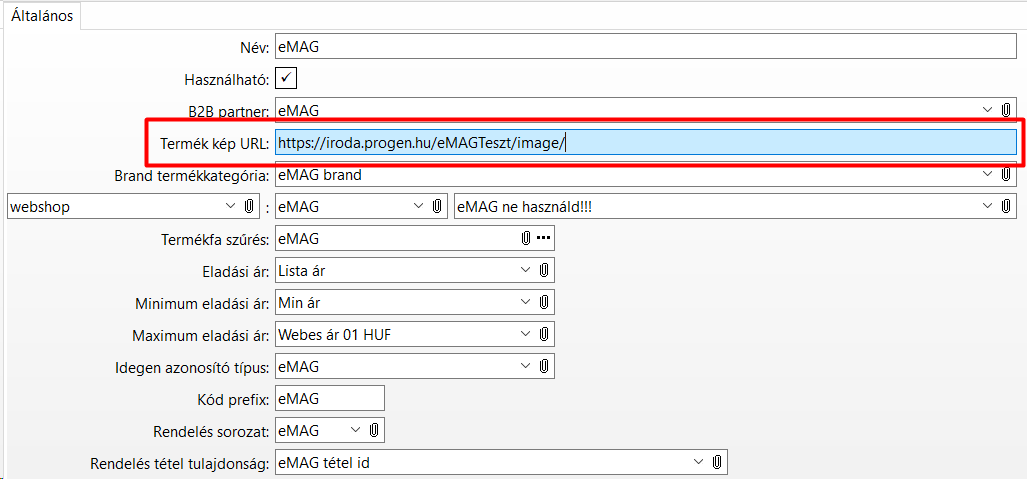Open the webshop dropdown arrow

[230, 206]
